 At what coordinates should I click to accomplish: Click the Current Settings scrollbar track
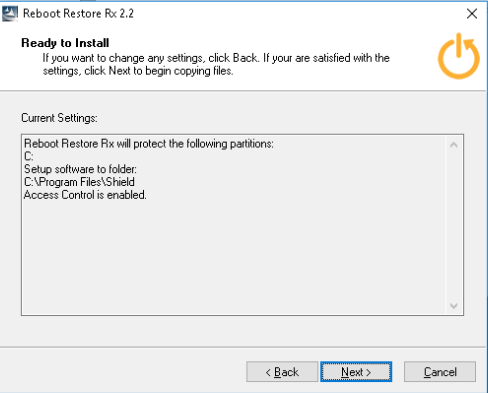pos(453,225)
